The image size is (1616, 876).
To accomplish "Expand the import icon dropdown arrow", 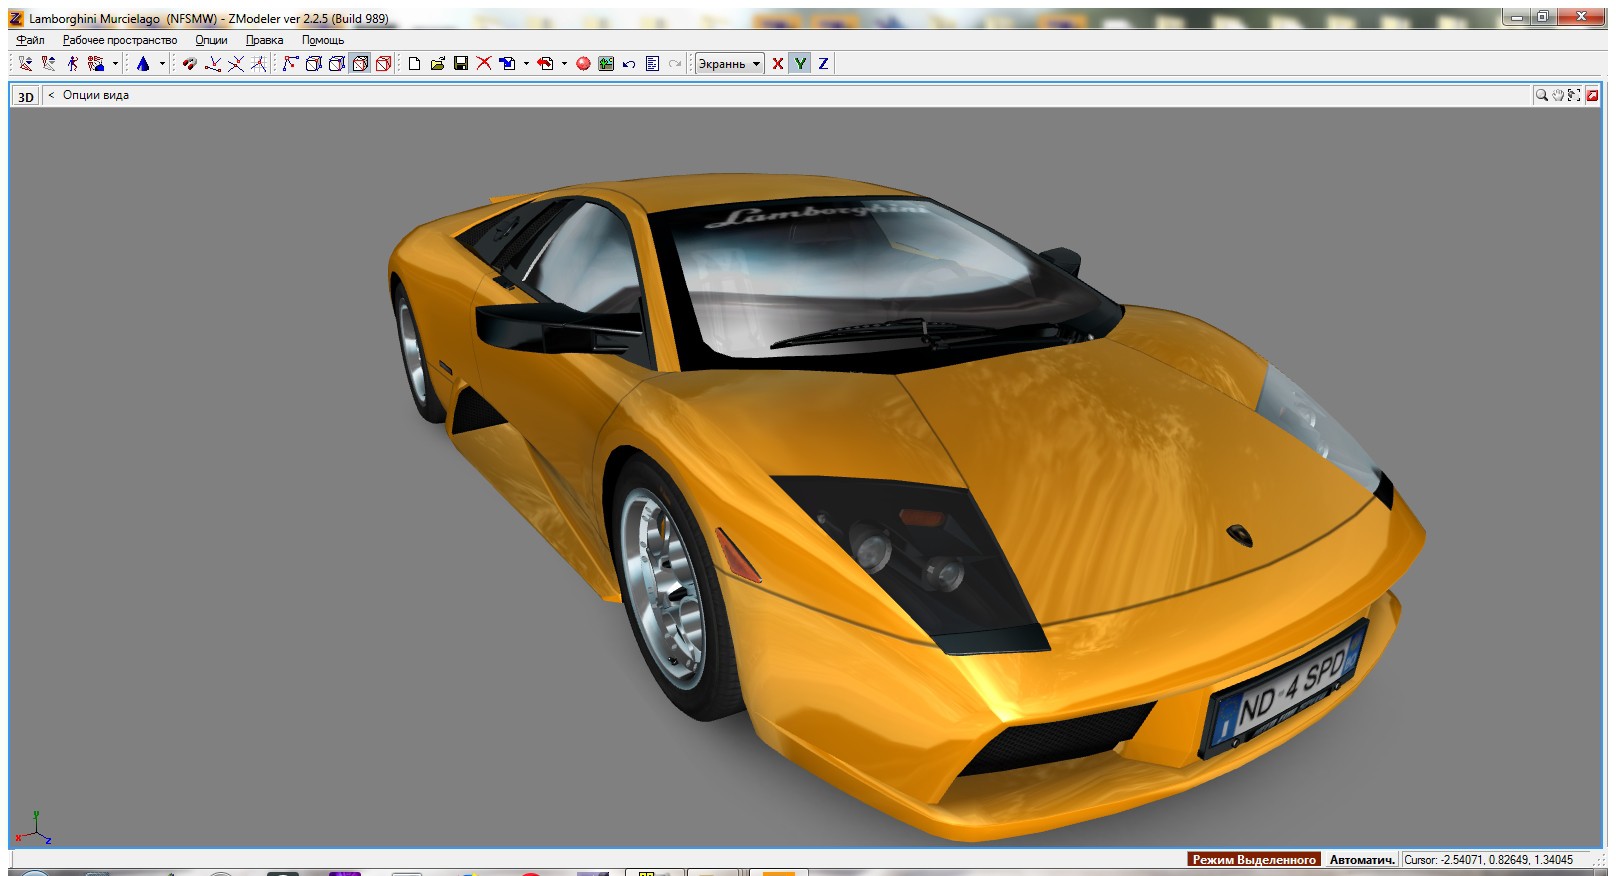I will click(526, 63).
